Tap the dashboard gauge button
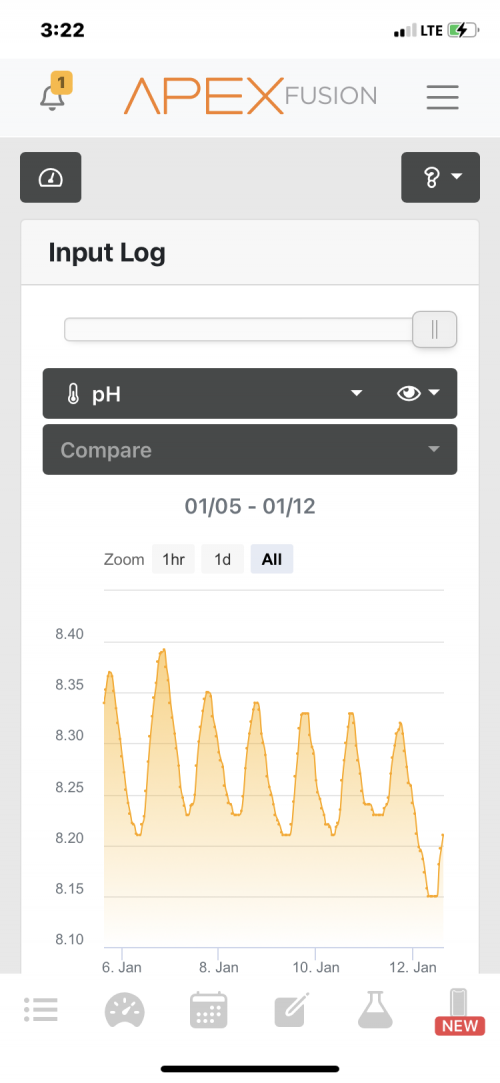Viewport: 500px width, 1083px height. [x=50, y=178]
